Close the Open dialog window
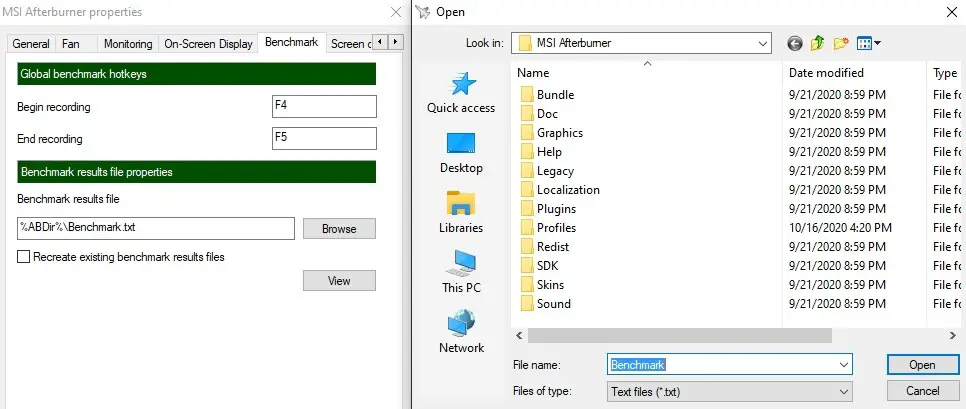The image size is (966, 409). pos(951,12)
